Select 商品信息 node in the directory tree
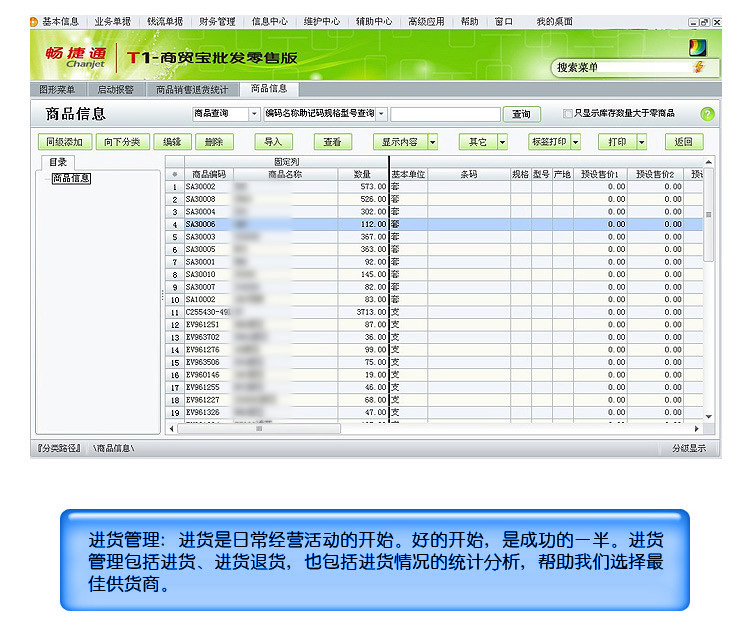The height and width of the screenshot is (634, 750). 71,178
